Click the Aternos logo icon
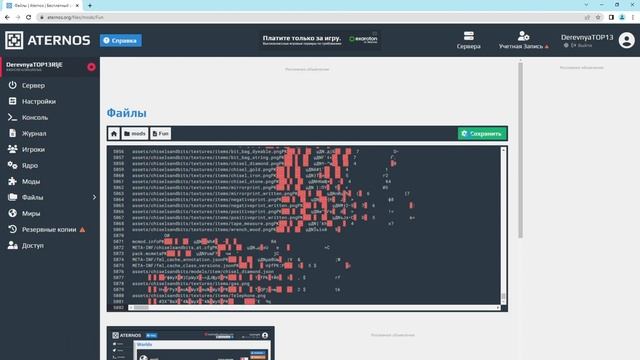This screenshot has width=640, height=360. click(x=14, y=40)
